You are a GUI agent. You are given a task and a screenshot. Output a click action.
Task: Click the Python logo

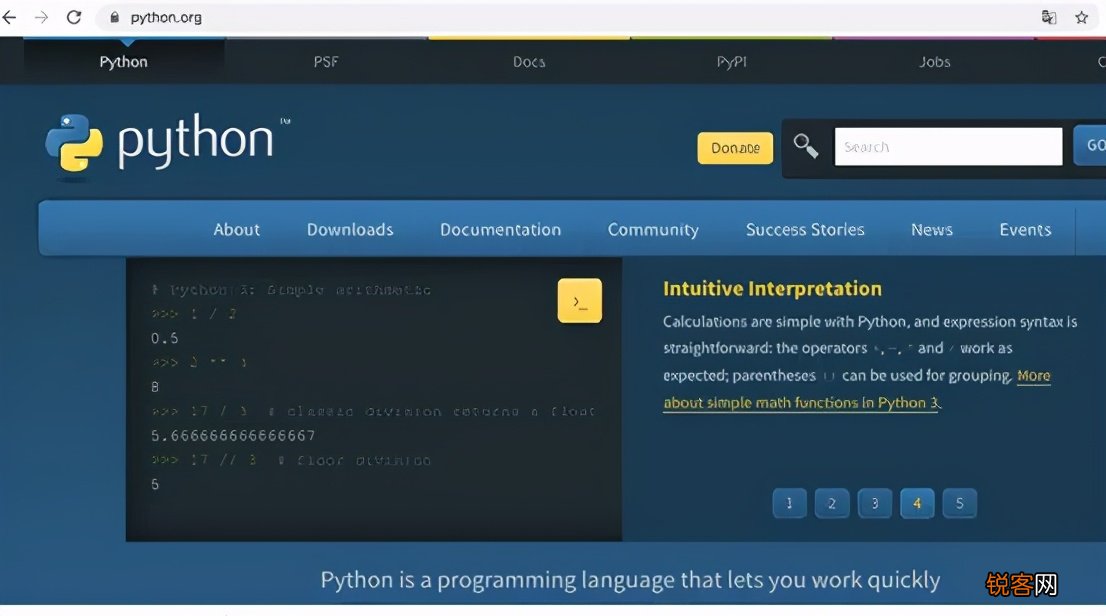[x=168, y=143]
